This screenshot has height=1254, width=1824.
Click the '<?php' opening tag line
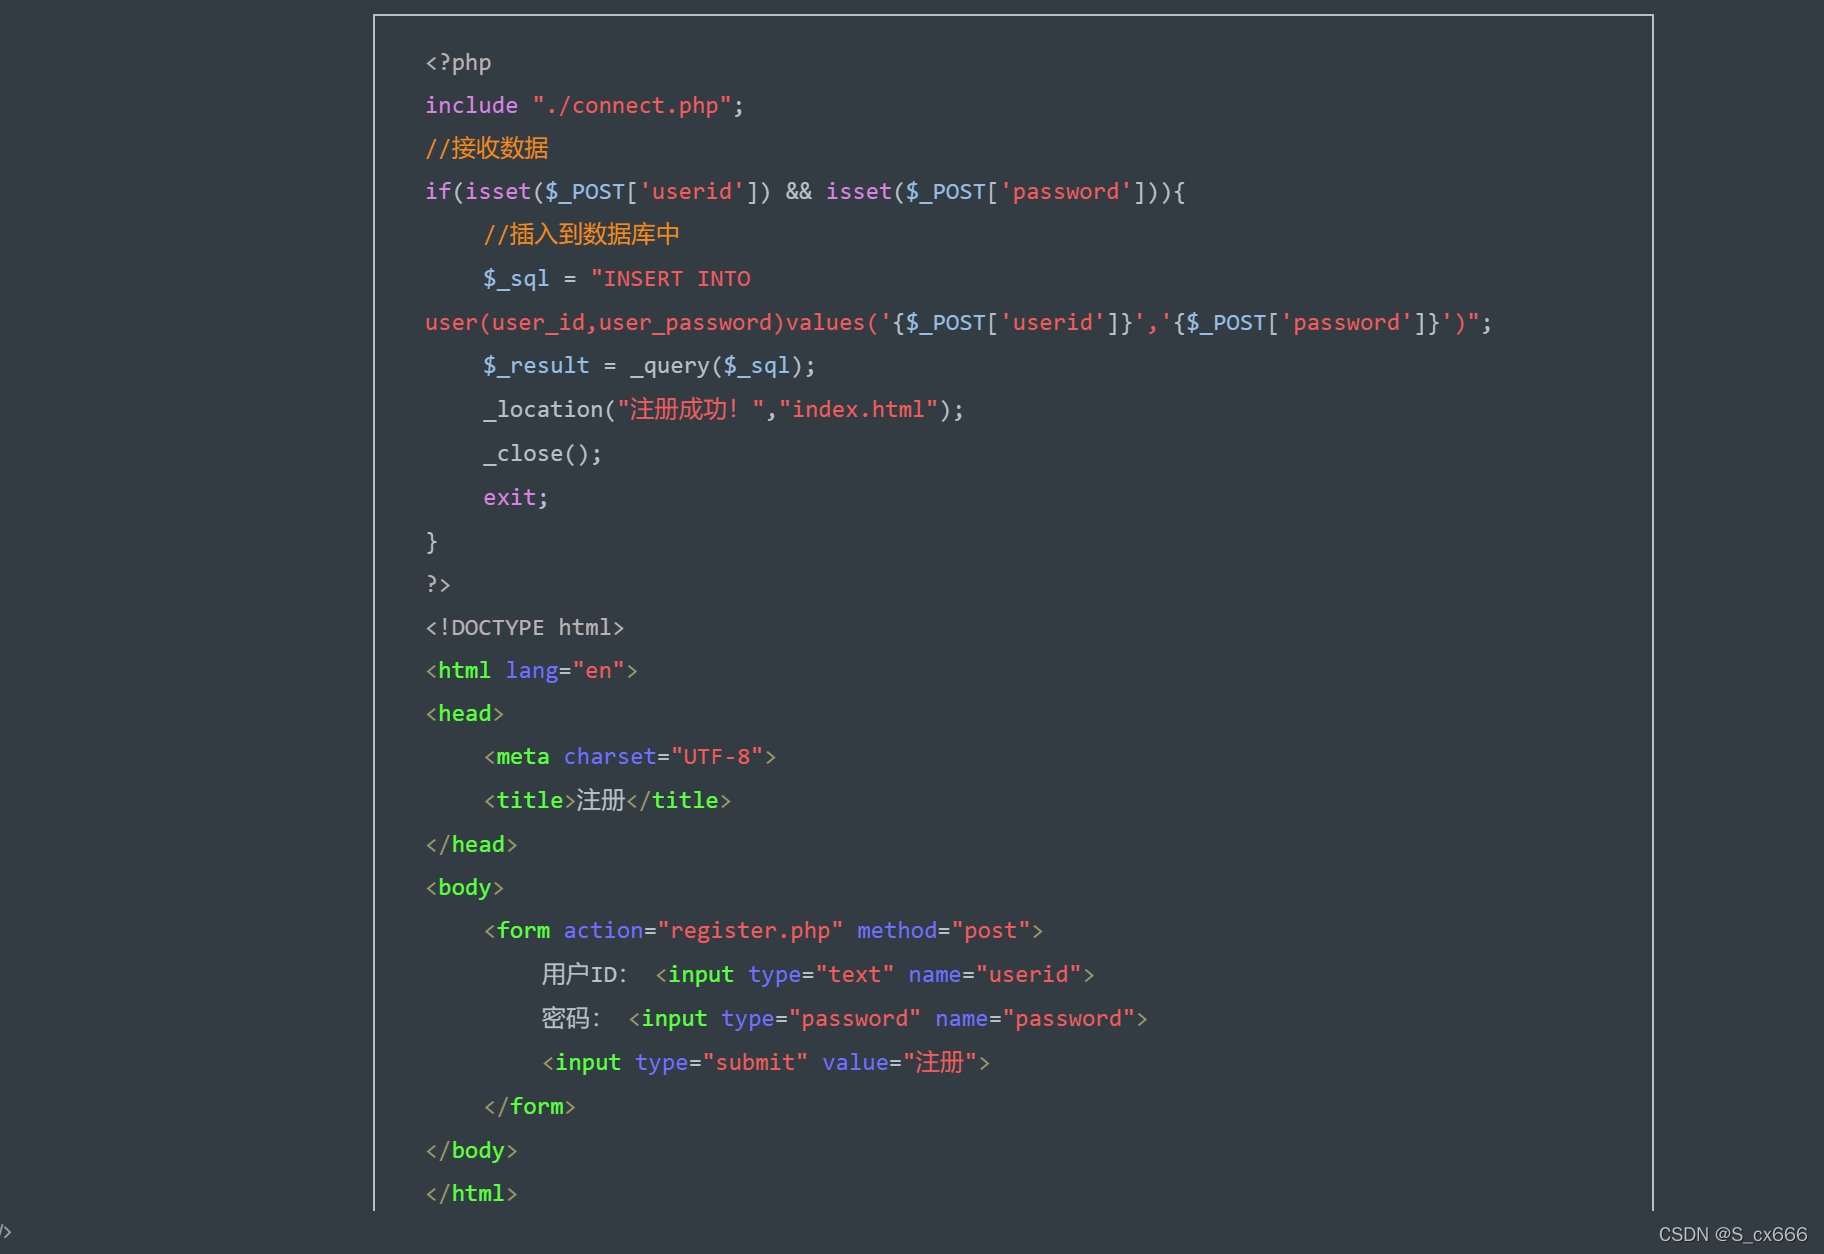458,62
